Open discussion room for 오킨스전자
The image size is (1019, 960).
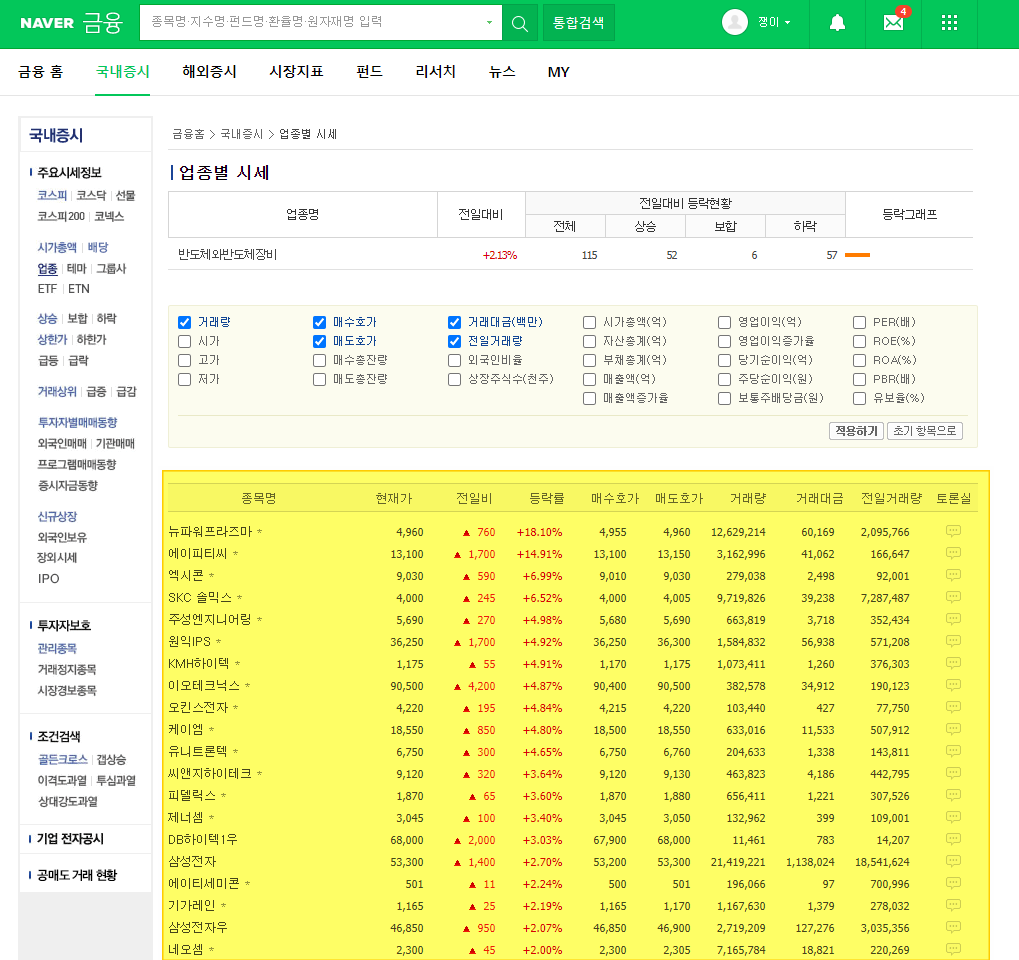click(953, 708)
